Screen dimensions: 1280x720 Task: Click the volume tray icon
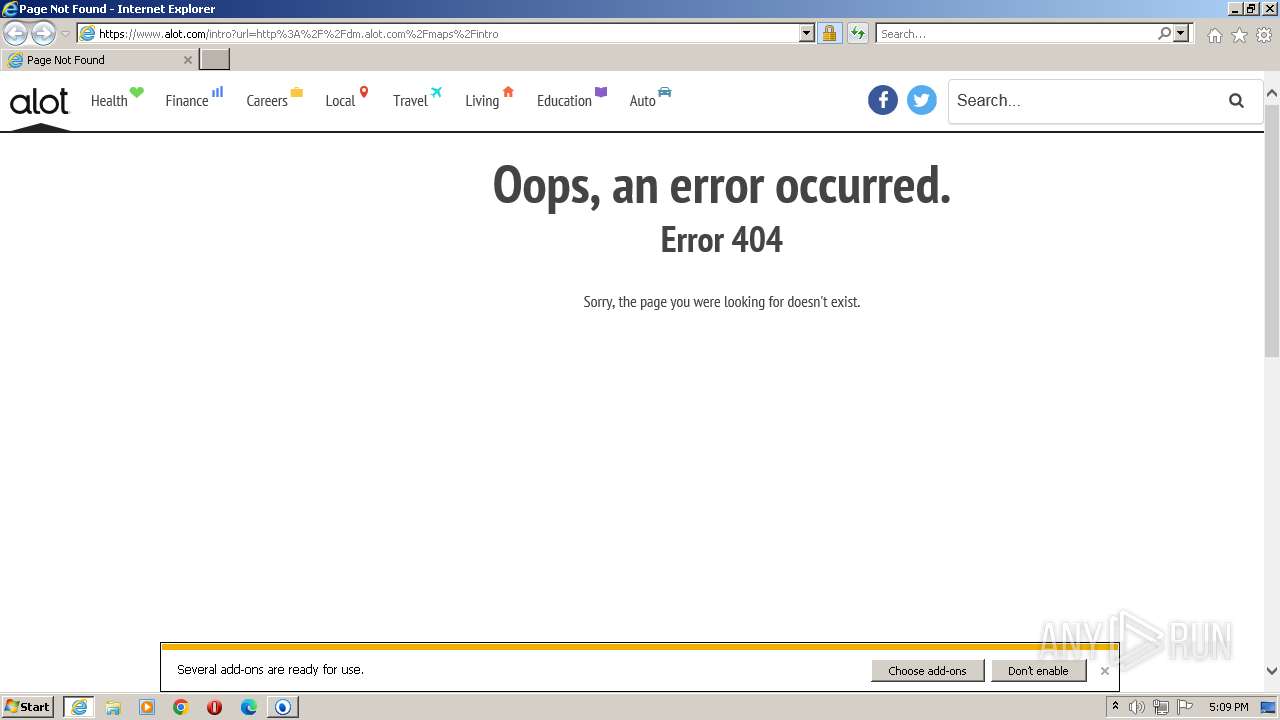[1137, 707]
